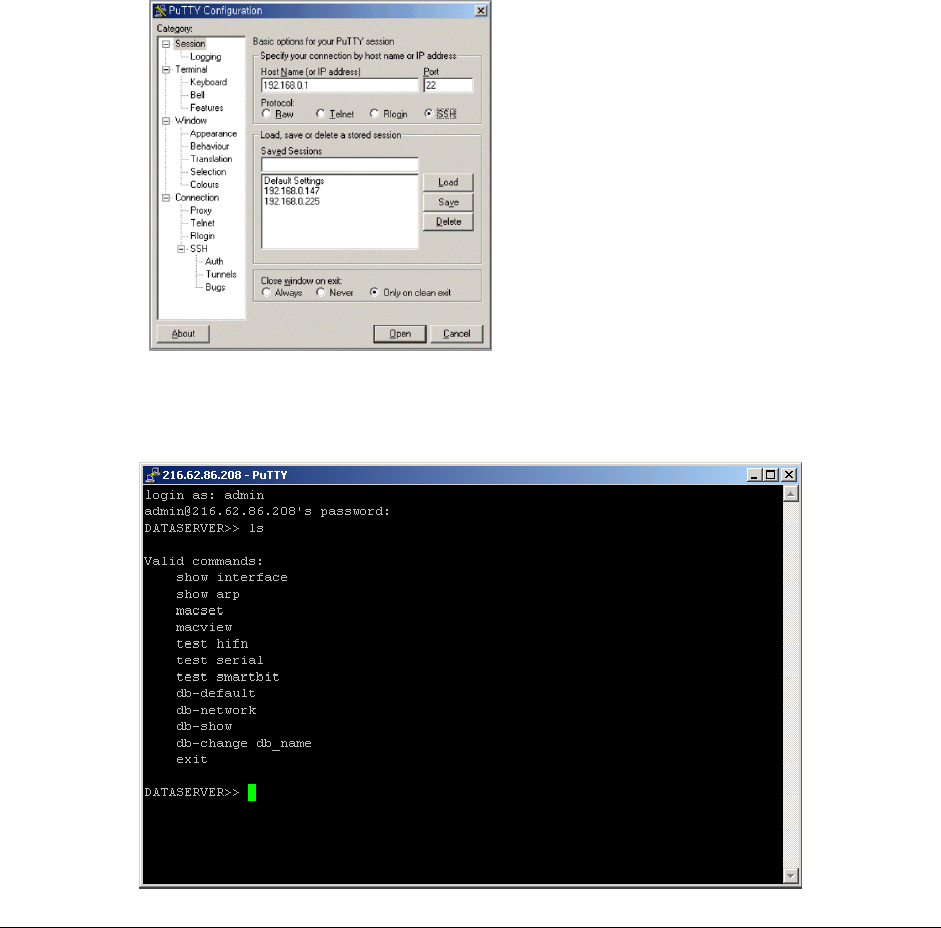The image size is (941, 928).
Task: Open the Behaviour settings category
Action: [x=209, y=146]
